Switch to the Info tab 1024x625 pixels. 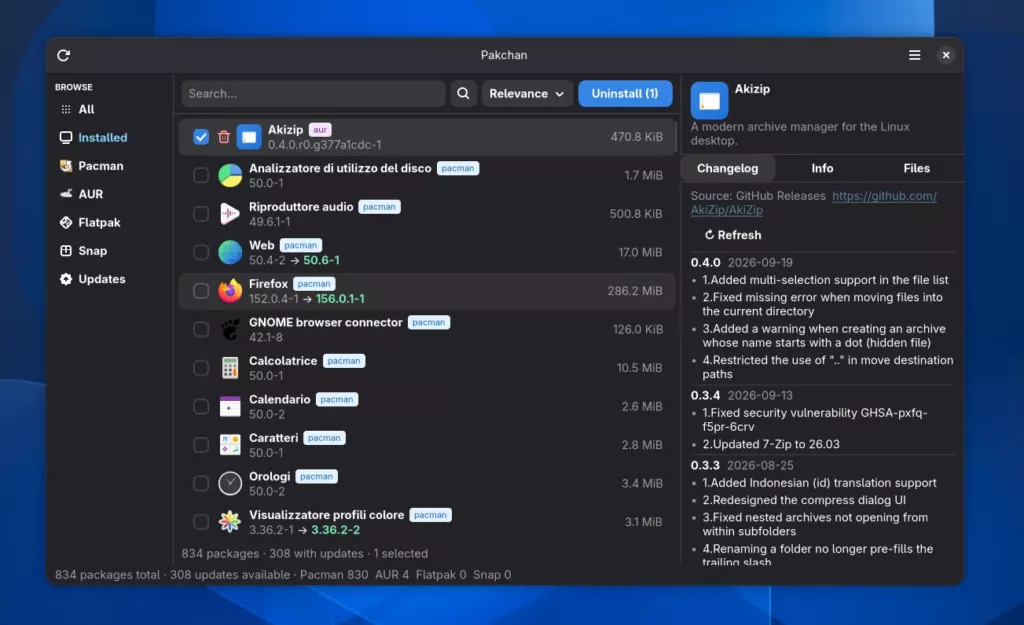822,168
